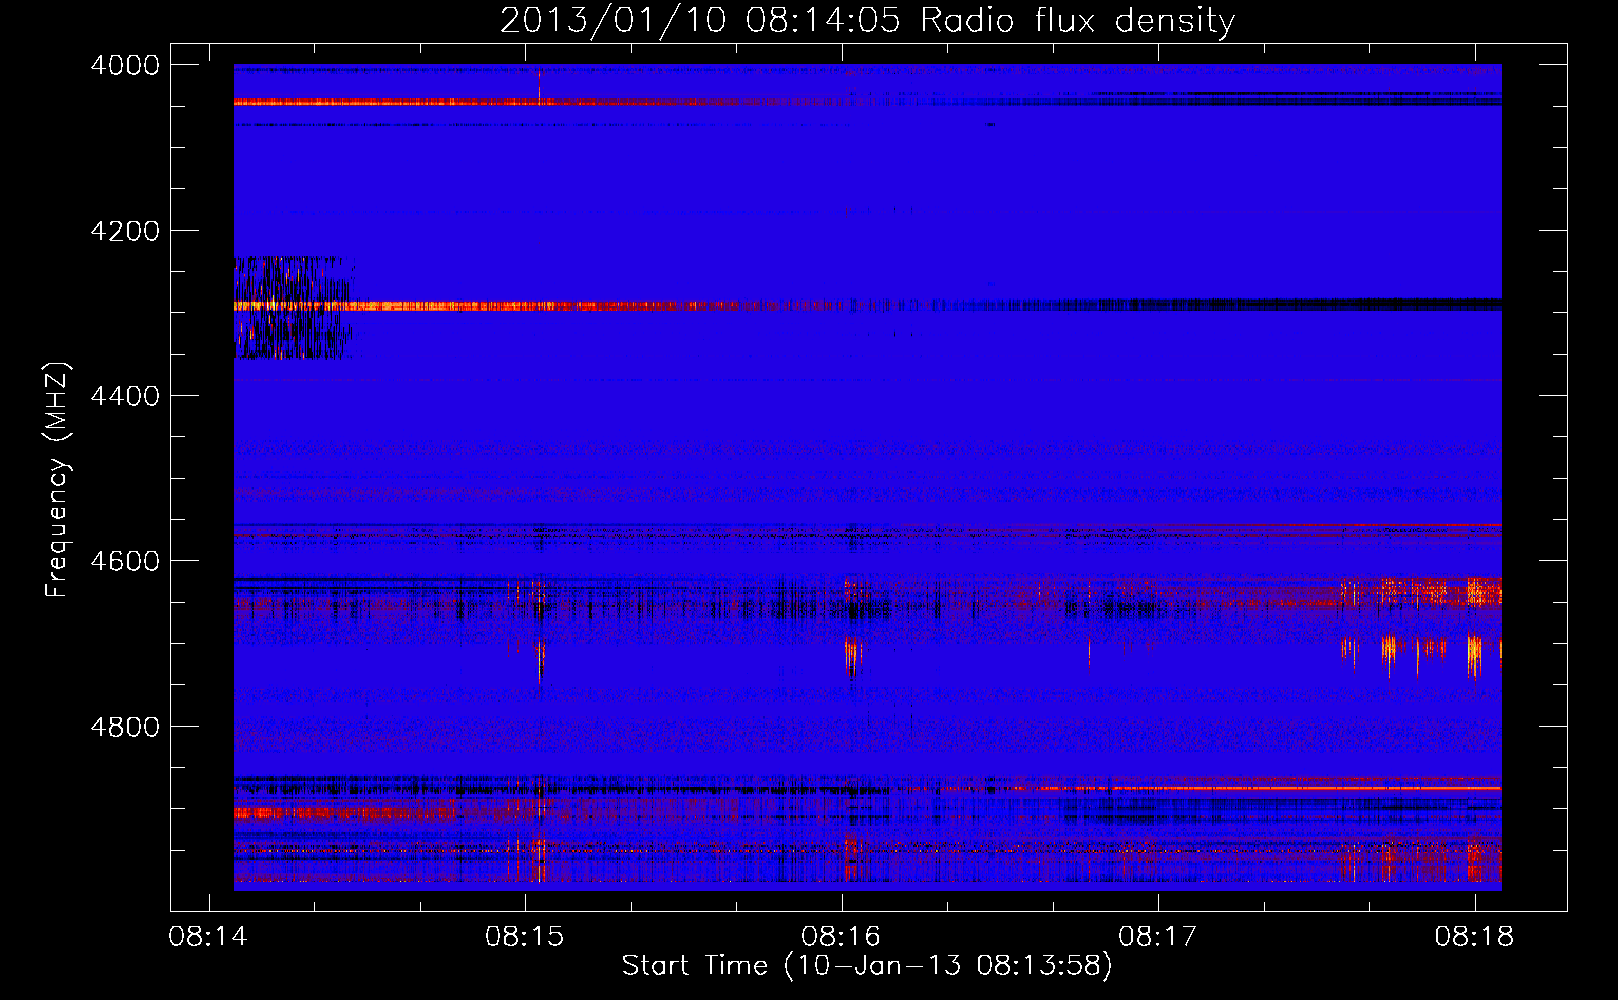
Task: Click the 08:14 time axis label
Action: [208, 937]
